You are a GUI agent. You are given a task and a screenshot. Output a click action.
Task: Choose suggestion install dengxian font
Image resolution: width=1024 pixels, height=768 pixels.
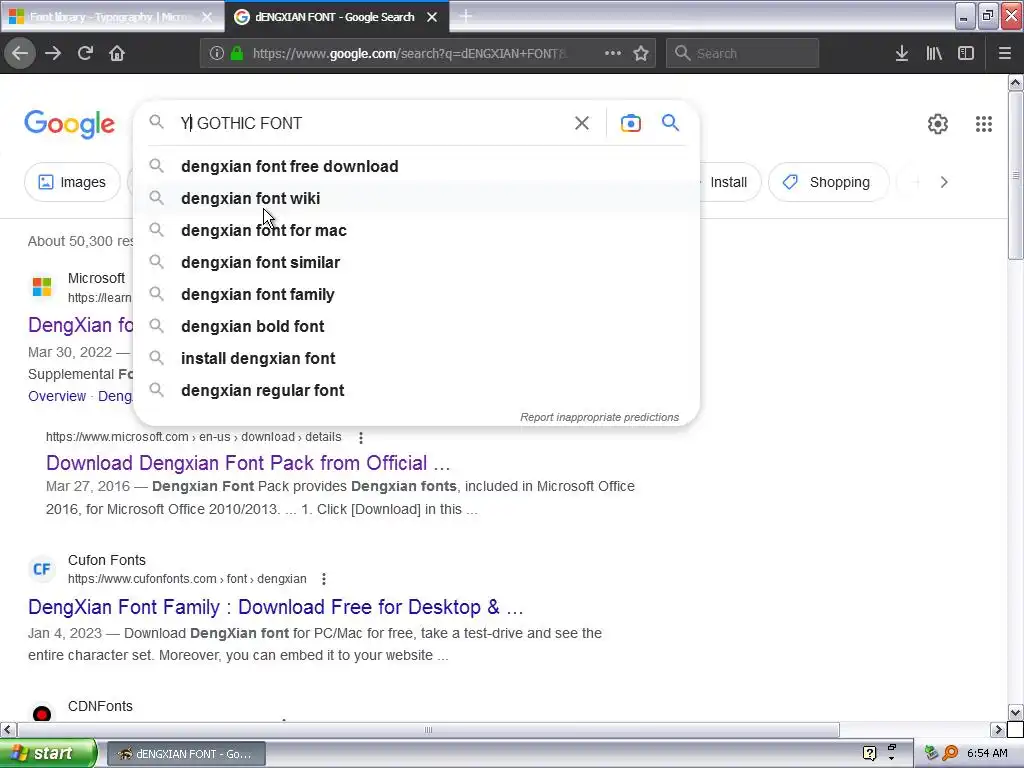[416, 359]
